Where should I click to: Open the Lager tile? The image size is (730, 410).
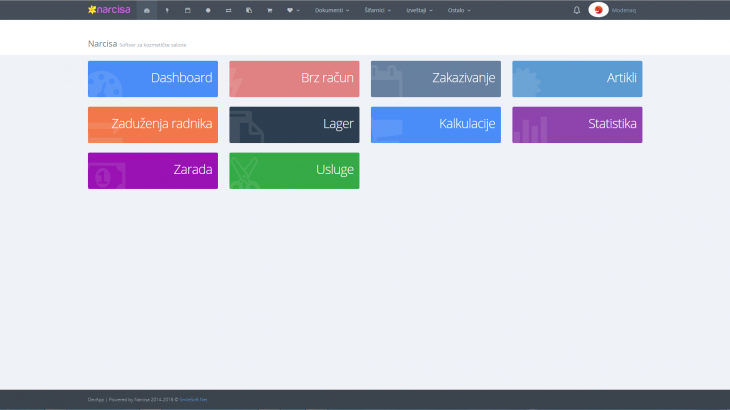pos(294,125)
